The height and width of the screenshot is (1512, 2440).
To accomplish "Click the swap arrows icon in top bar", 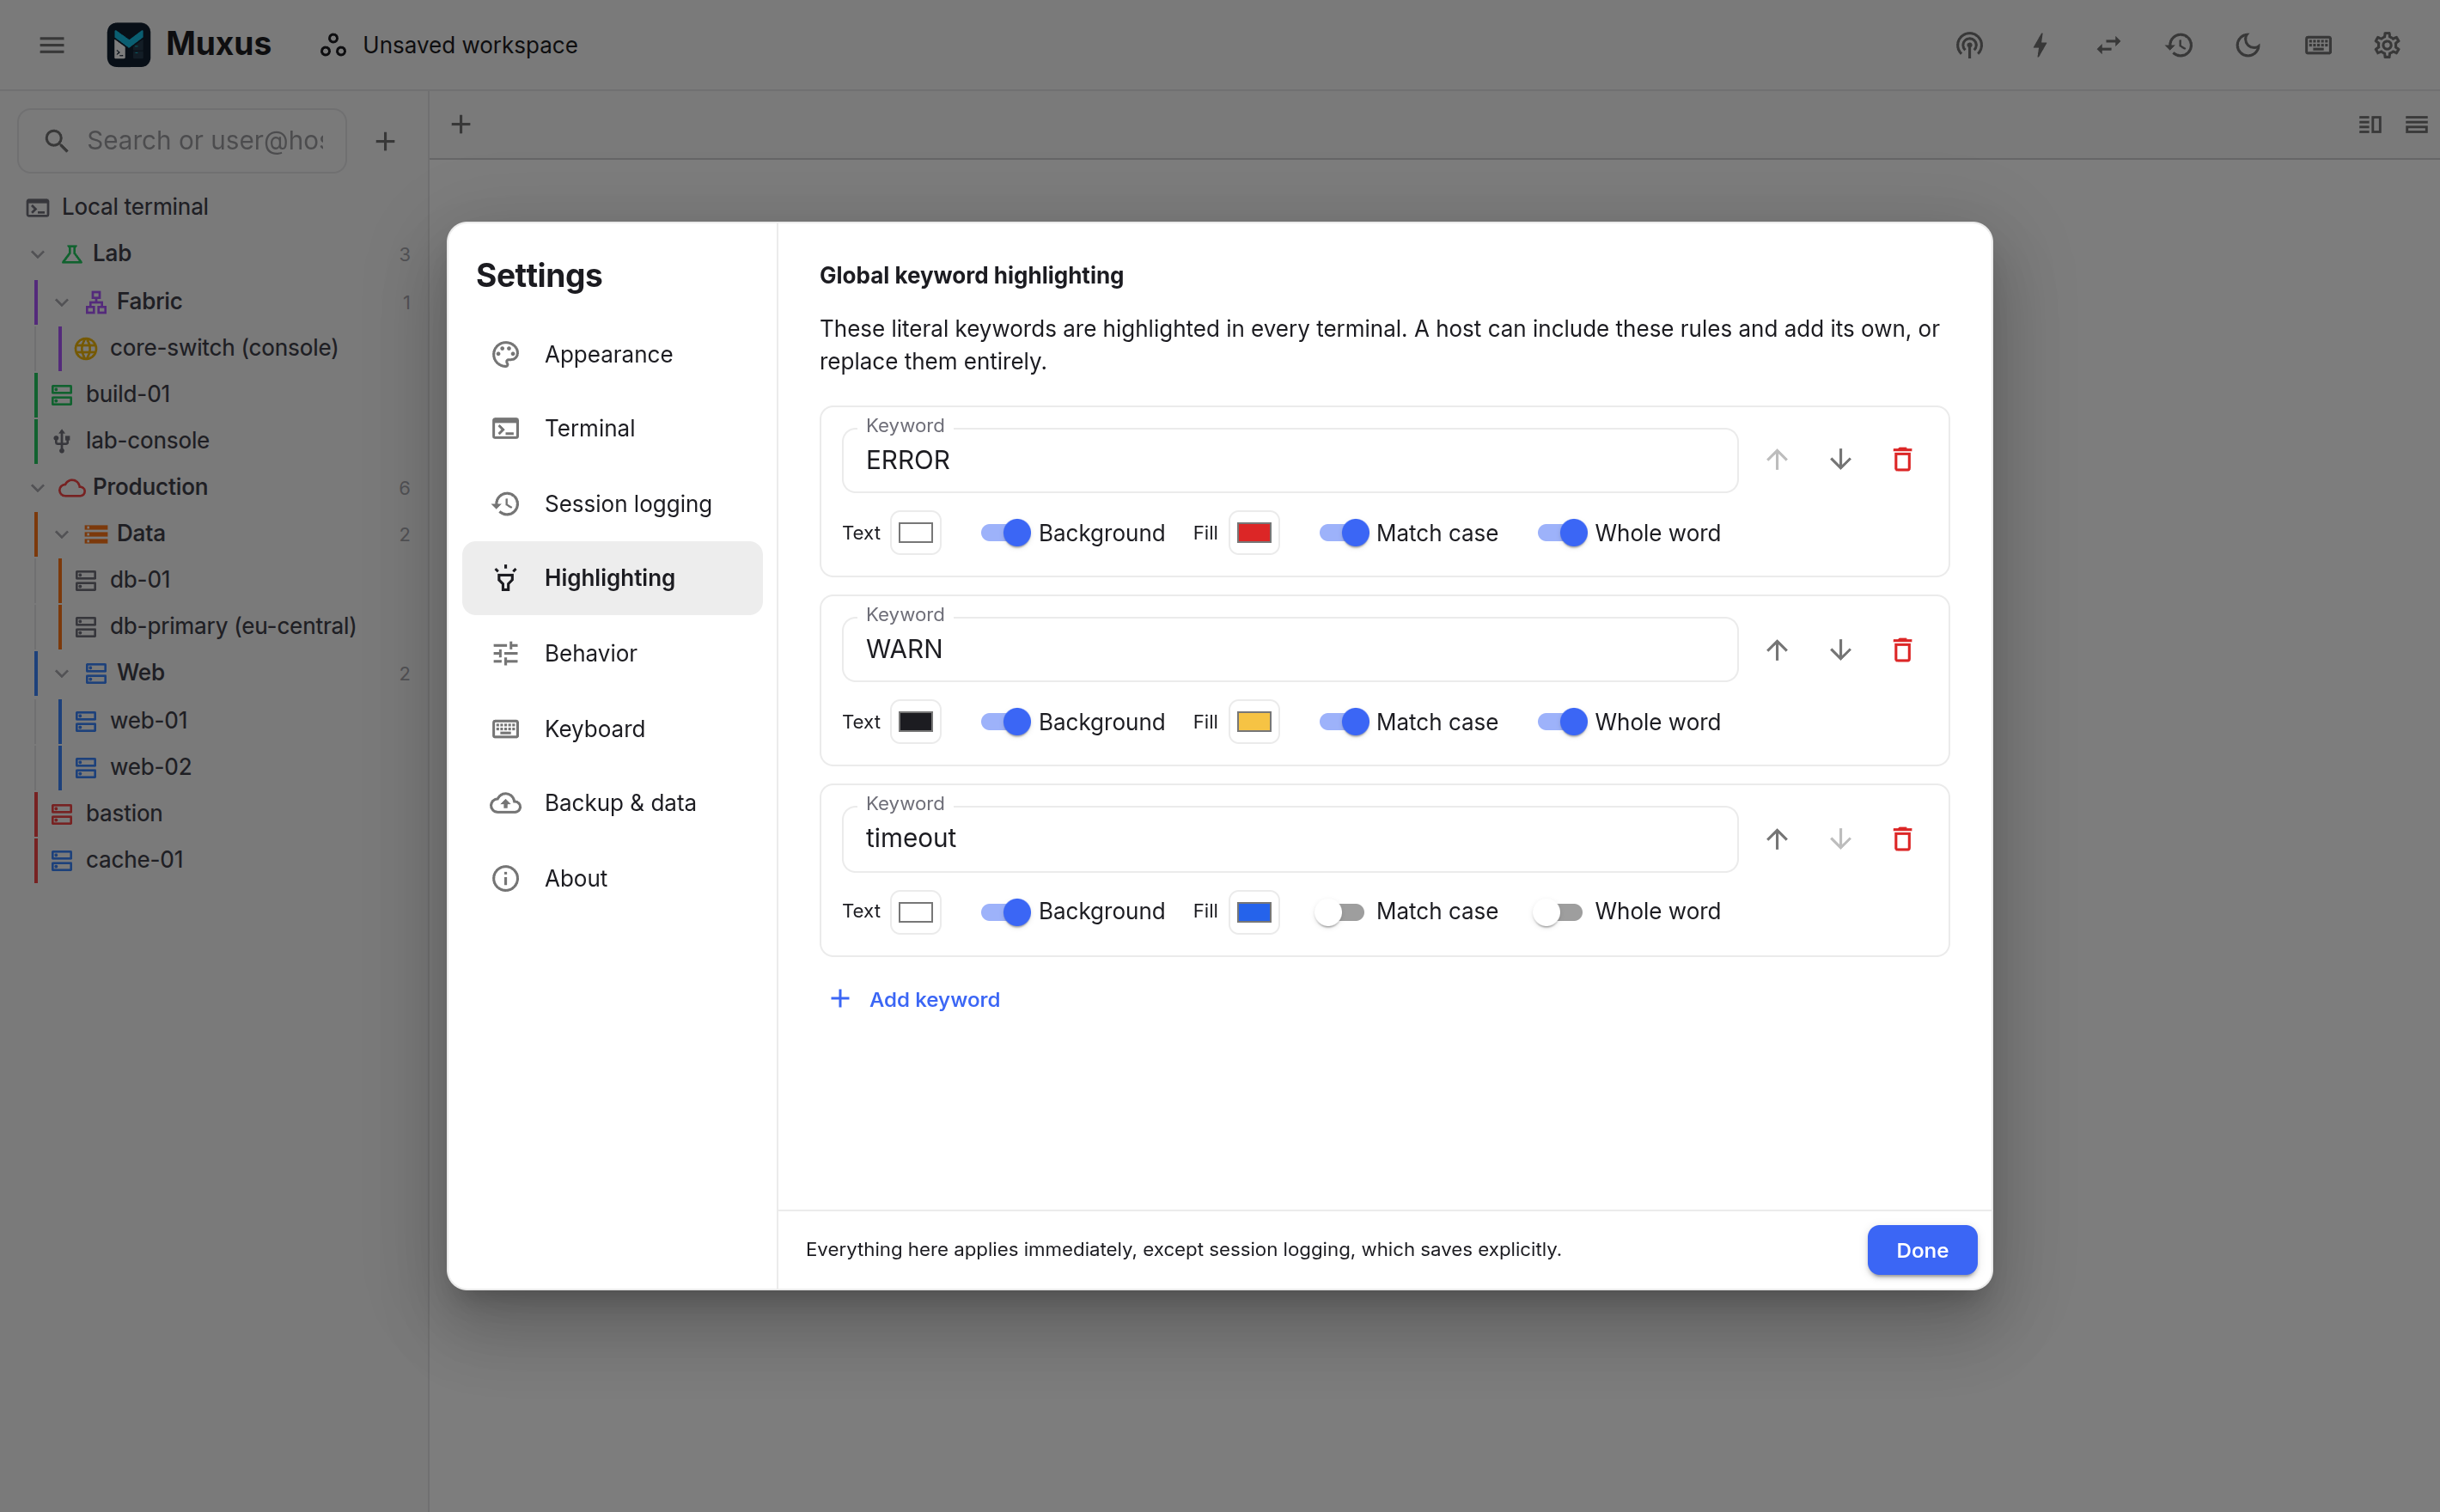I will click(2109, 45).
